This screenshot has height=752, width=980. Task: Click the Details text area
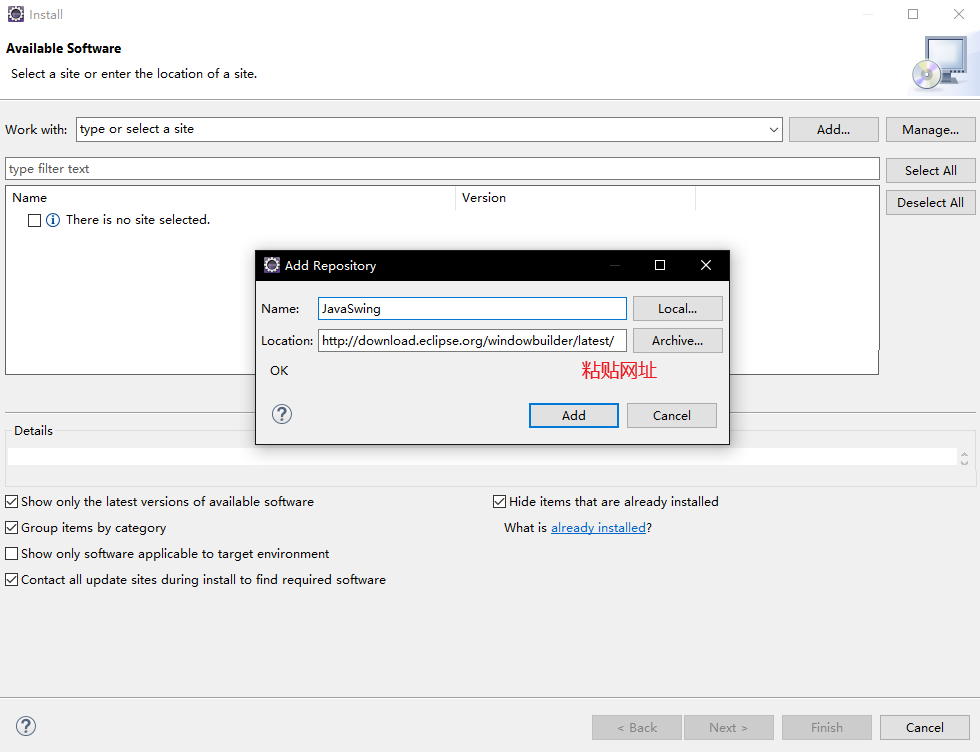click(x=482, y=456)
